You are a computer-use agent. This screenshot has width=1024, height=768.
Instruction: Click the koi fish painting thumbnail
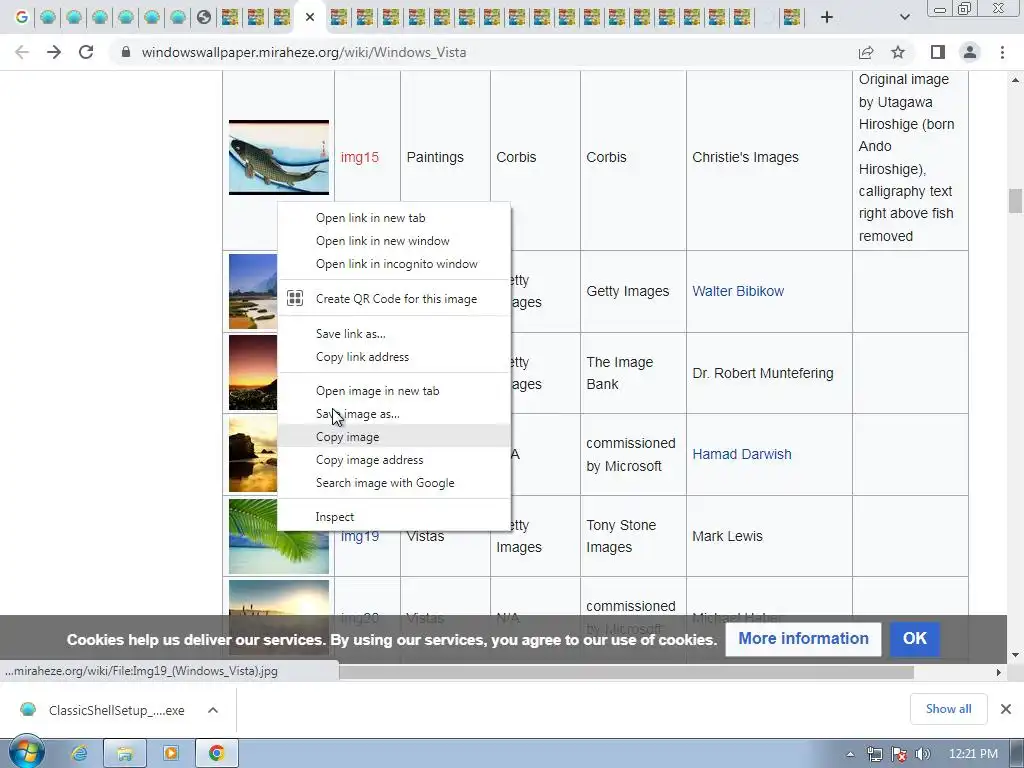[x=279, y=157]
